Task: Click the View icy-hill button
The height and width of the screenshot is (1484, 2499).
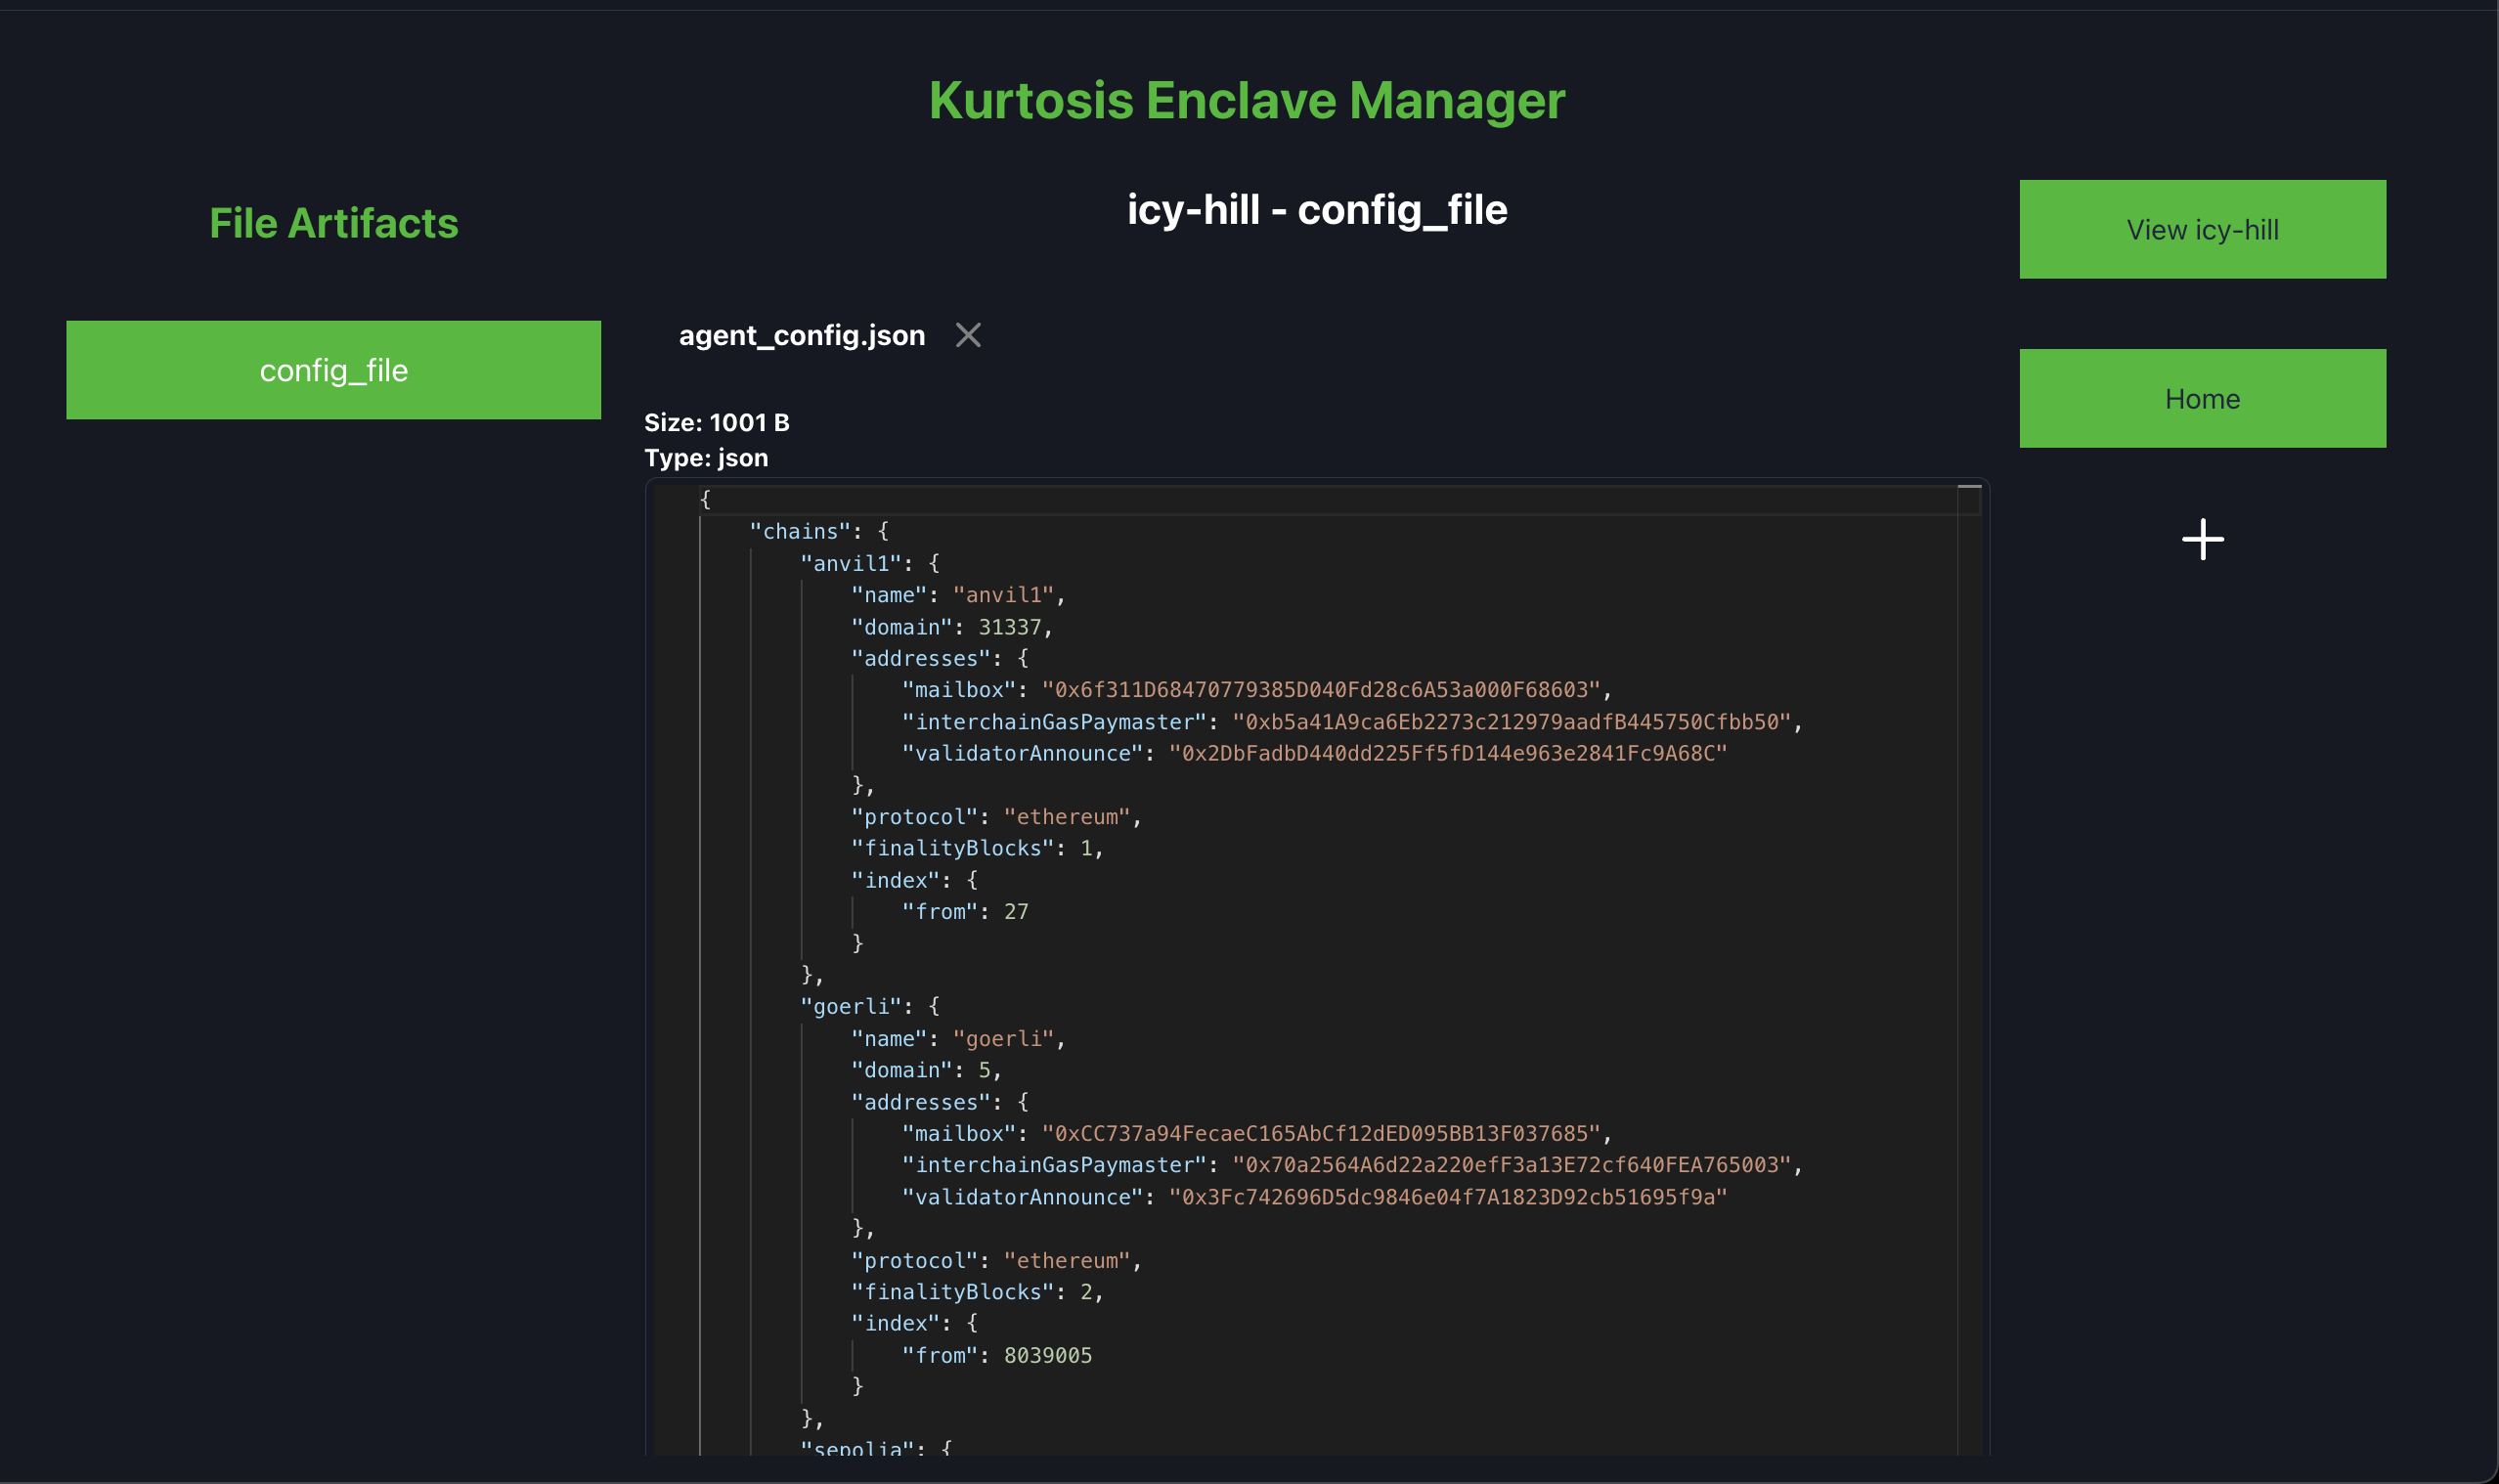Action: (x=2202, y=230)
